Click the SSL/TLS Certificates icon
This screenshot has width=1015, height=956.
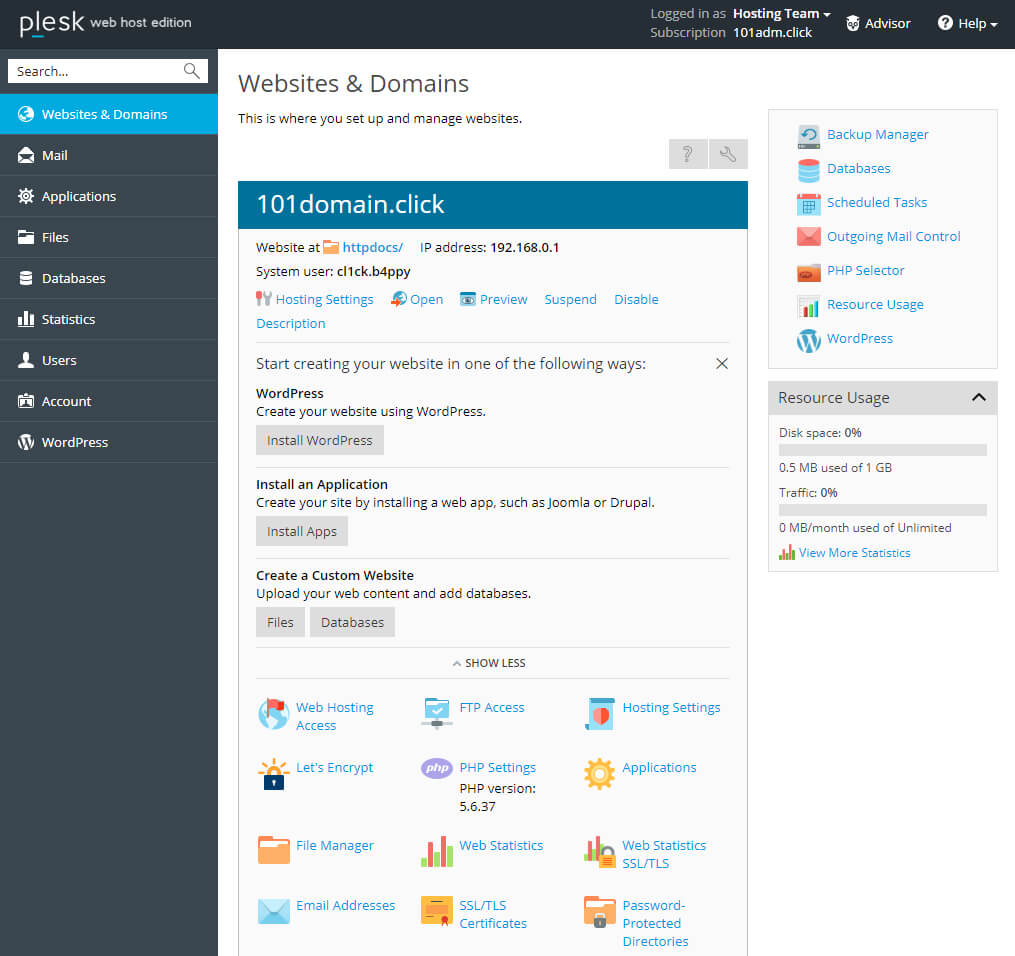(437, 911)
